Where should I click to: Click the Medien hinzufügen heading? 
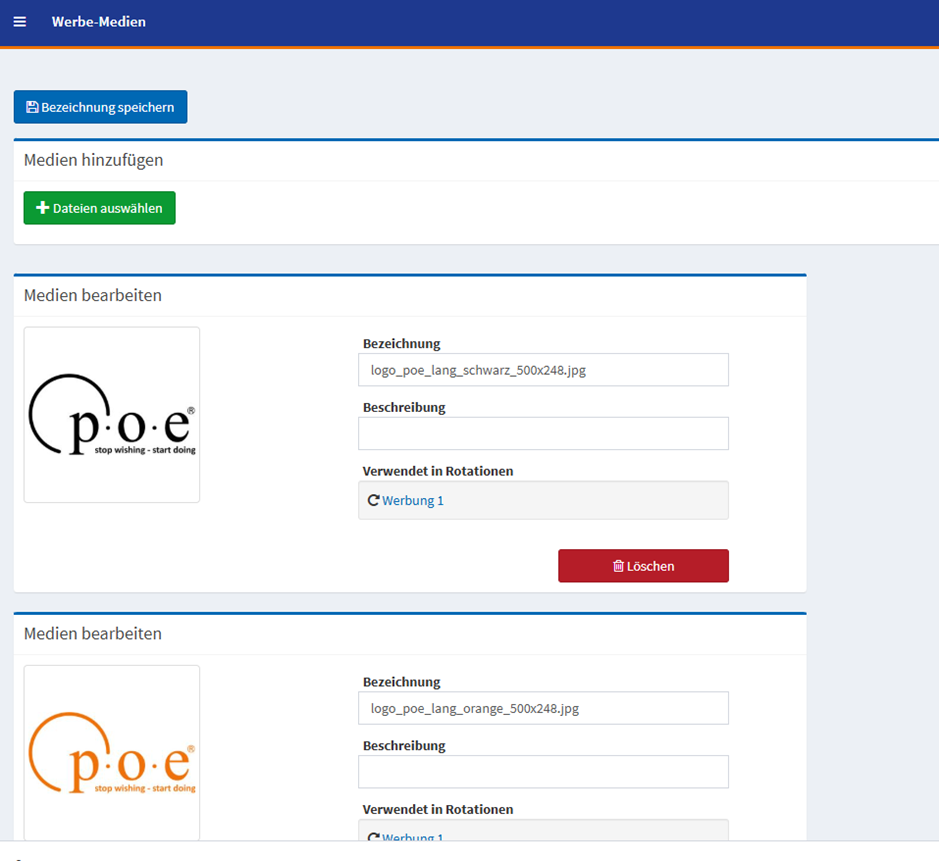pyautogui.click(x=93, y=160)
